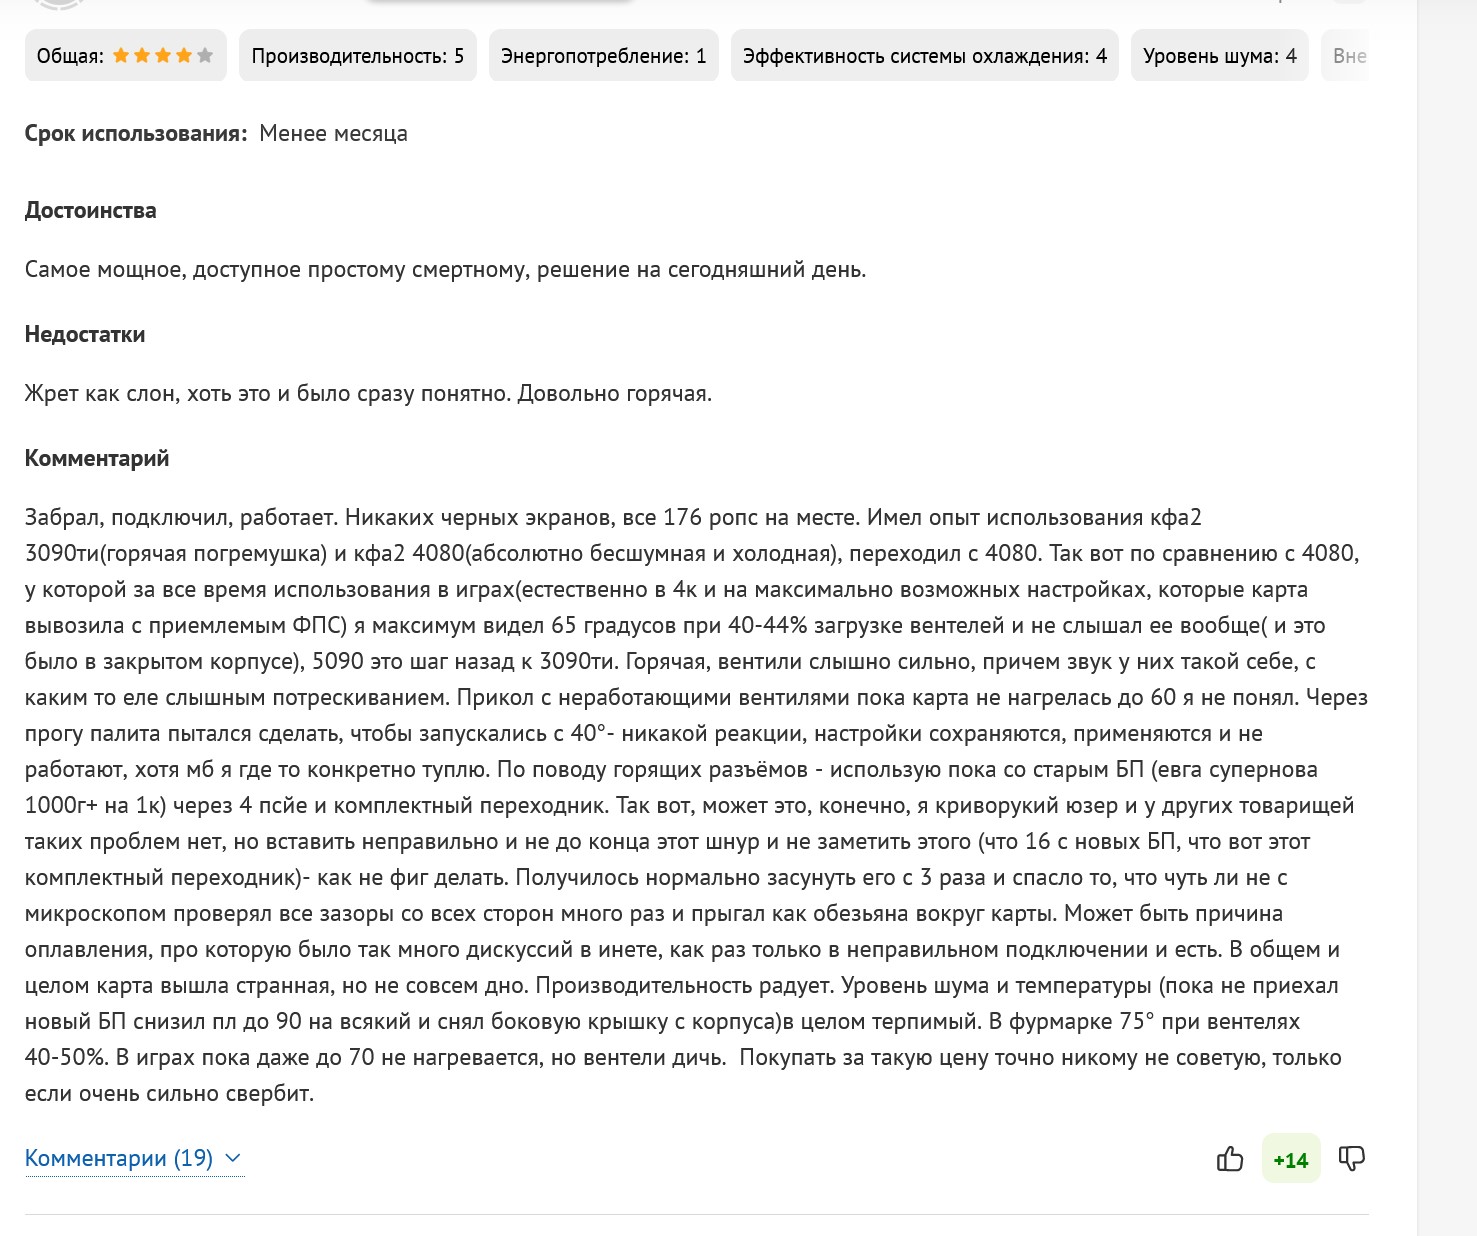Open the Комментарии (19) link
Image resolution: width=1477 pixels, height=1236 pixels.
coord(119,1158)
